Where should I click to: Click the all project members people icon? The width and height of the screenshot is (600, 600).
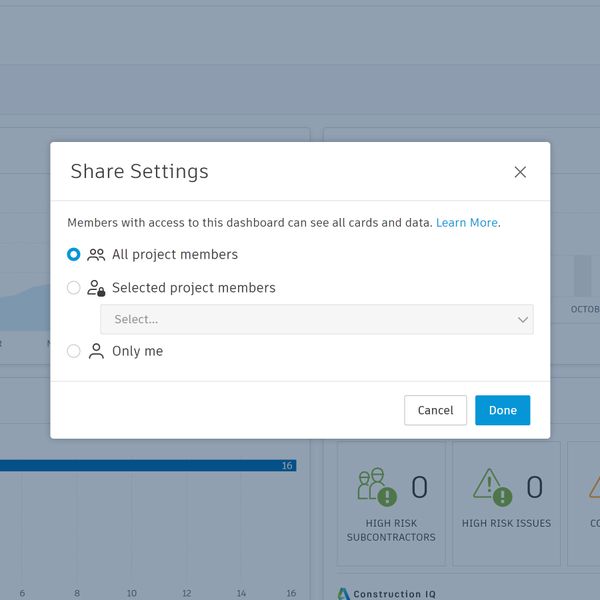click(96, 255)
